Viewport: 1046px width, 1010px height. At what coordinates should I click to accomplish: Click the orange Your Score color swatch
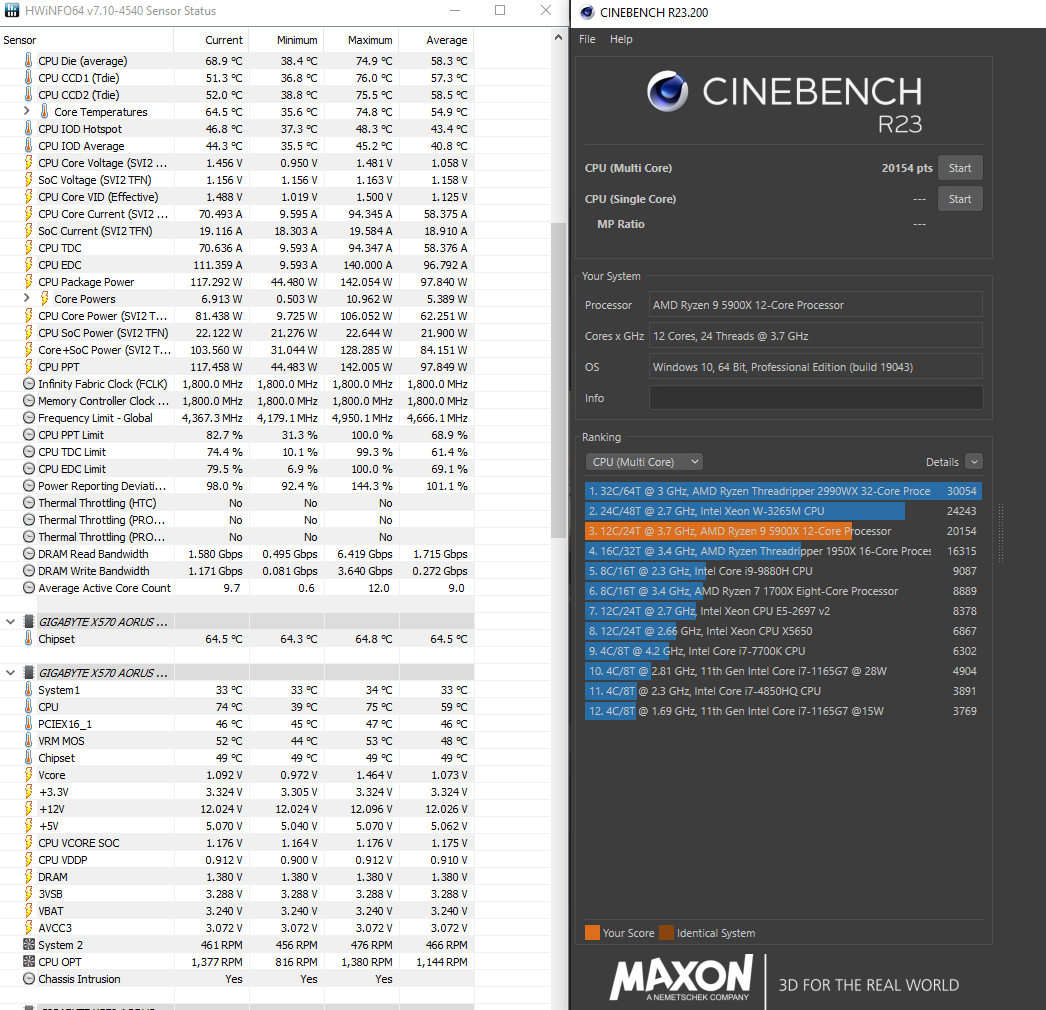point(592,933)
